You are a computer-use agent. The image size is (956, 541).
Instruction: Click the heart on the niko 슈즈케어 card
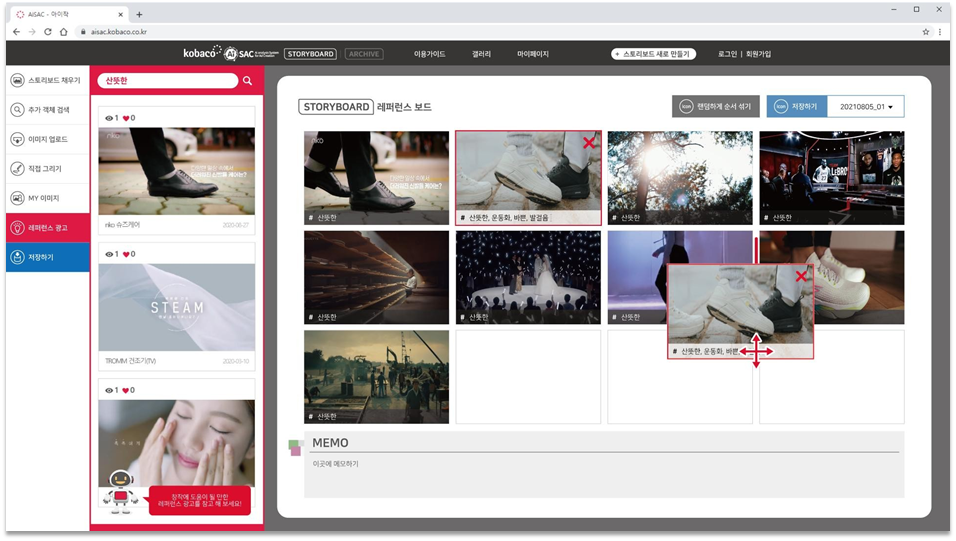click(x=126, y=118)
